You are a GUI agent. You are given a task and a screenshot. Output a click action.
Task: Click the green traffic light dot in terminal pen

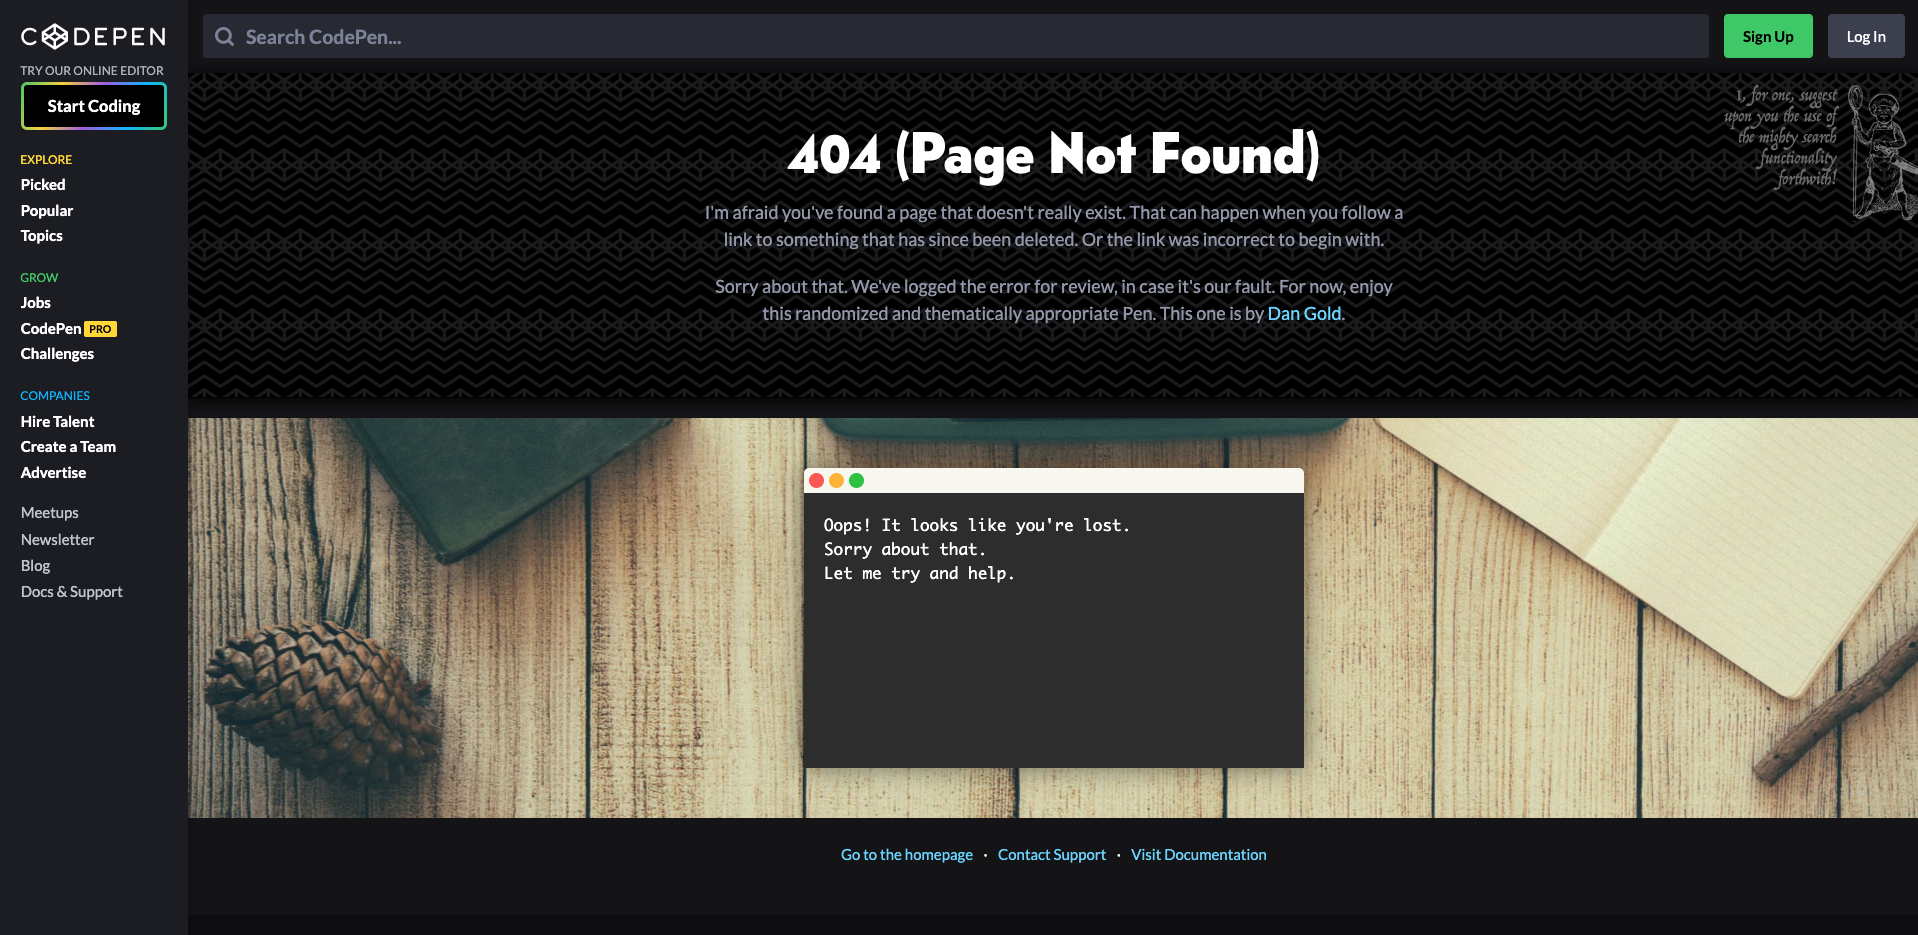pyautogui.click(x=857, y=481)
